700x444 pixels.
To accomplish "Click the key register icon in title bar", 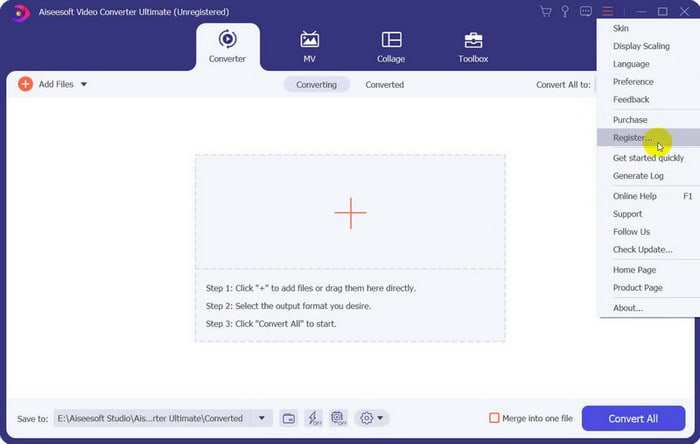I will click(565, 11).
